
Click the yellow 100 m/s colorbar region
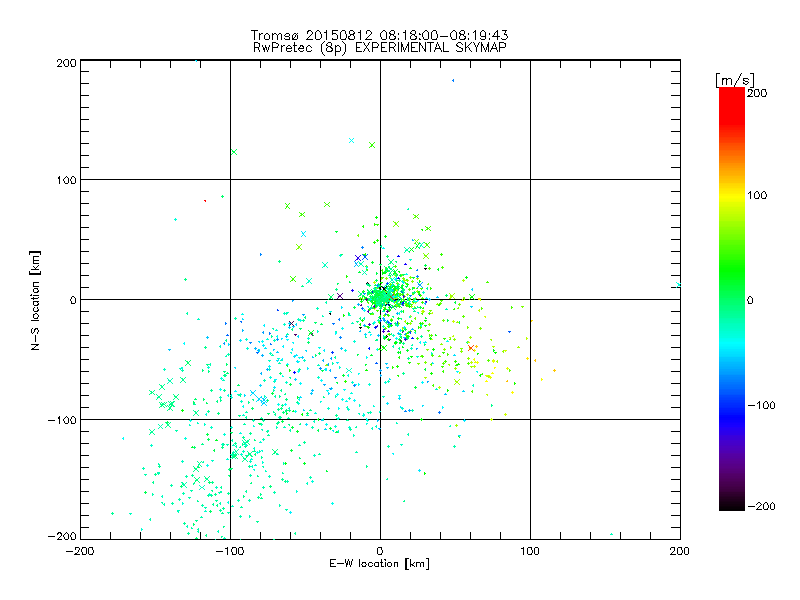pyautogui.click(x=732, y=195)
